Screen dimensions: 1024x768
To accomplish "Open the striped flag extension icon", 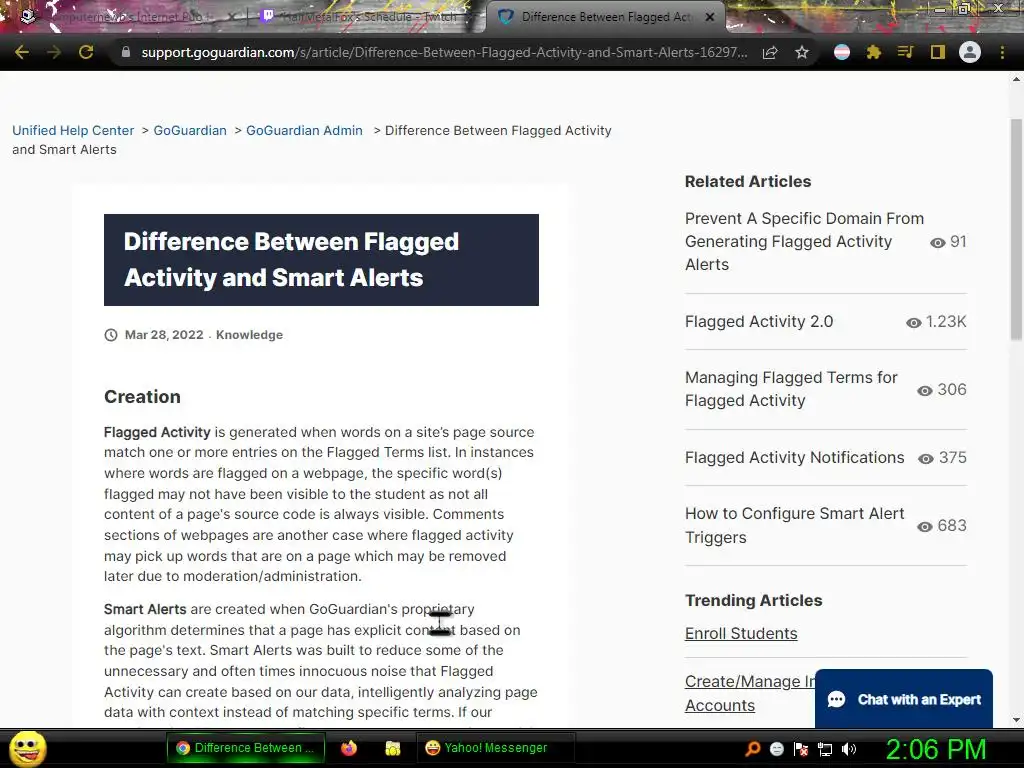I will 842,52.
